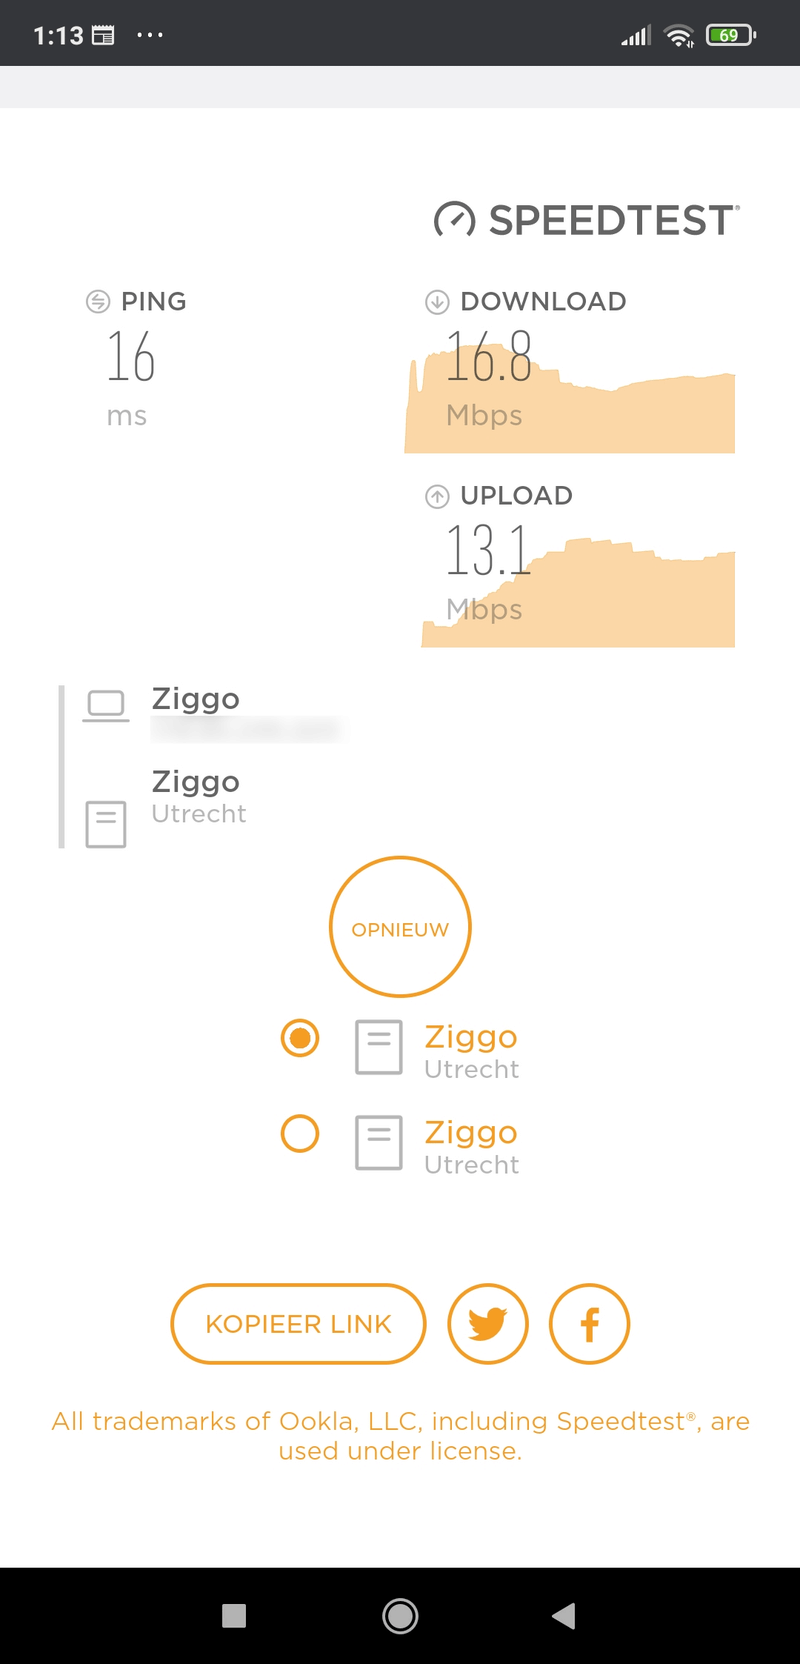
Task: Share result via Facebook icon
Action: click(x=590, y=1324)
